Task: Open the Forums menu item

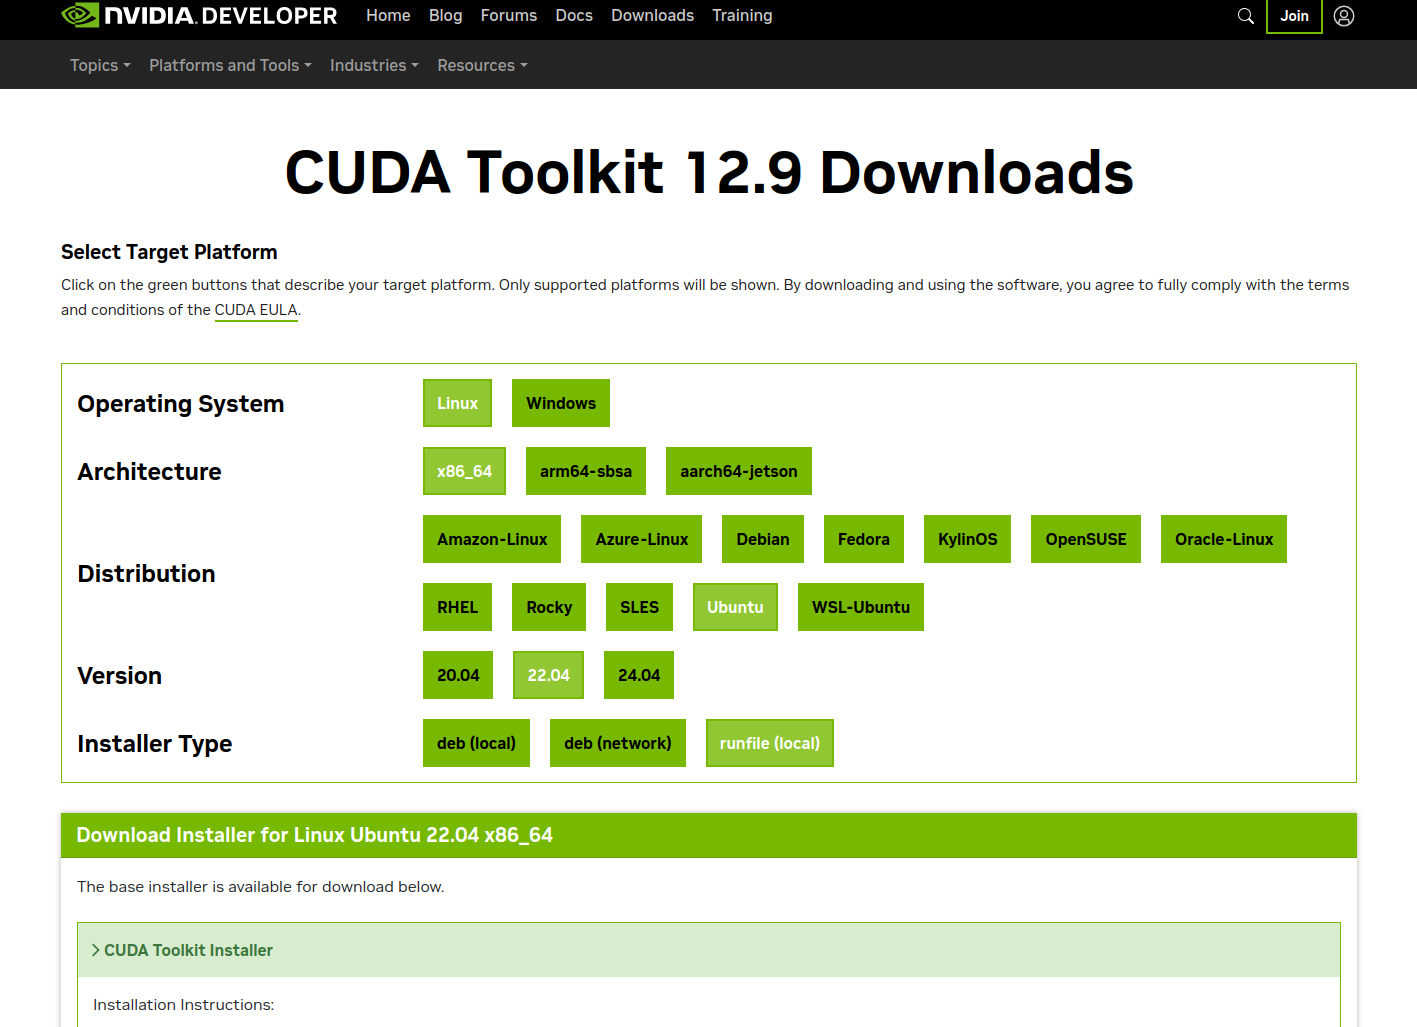Action: (x=508, y=16)
